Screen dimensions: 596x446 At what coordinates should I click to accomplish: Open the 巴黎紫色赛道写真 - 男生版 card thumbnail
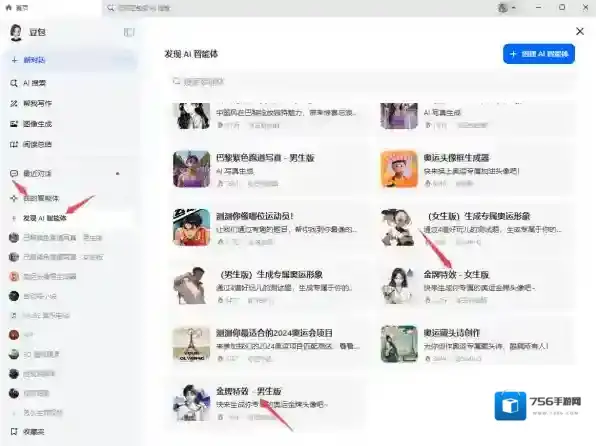(x=192, y=169)
